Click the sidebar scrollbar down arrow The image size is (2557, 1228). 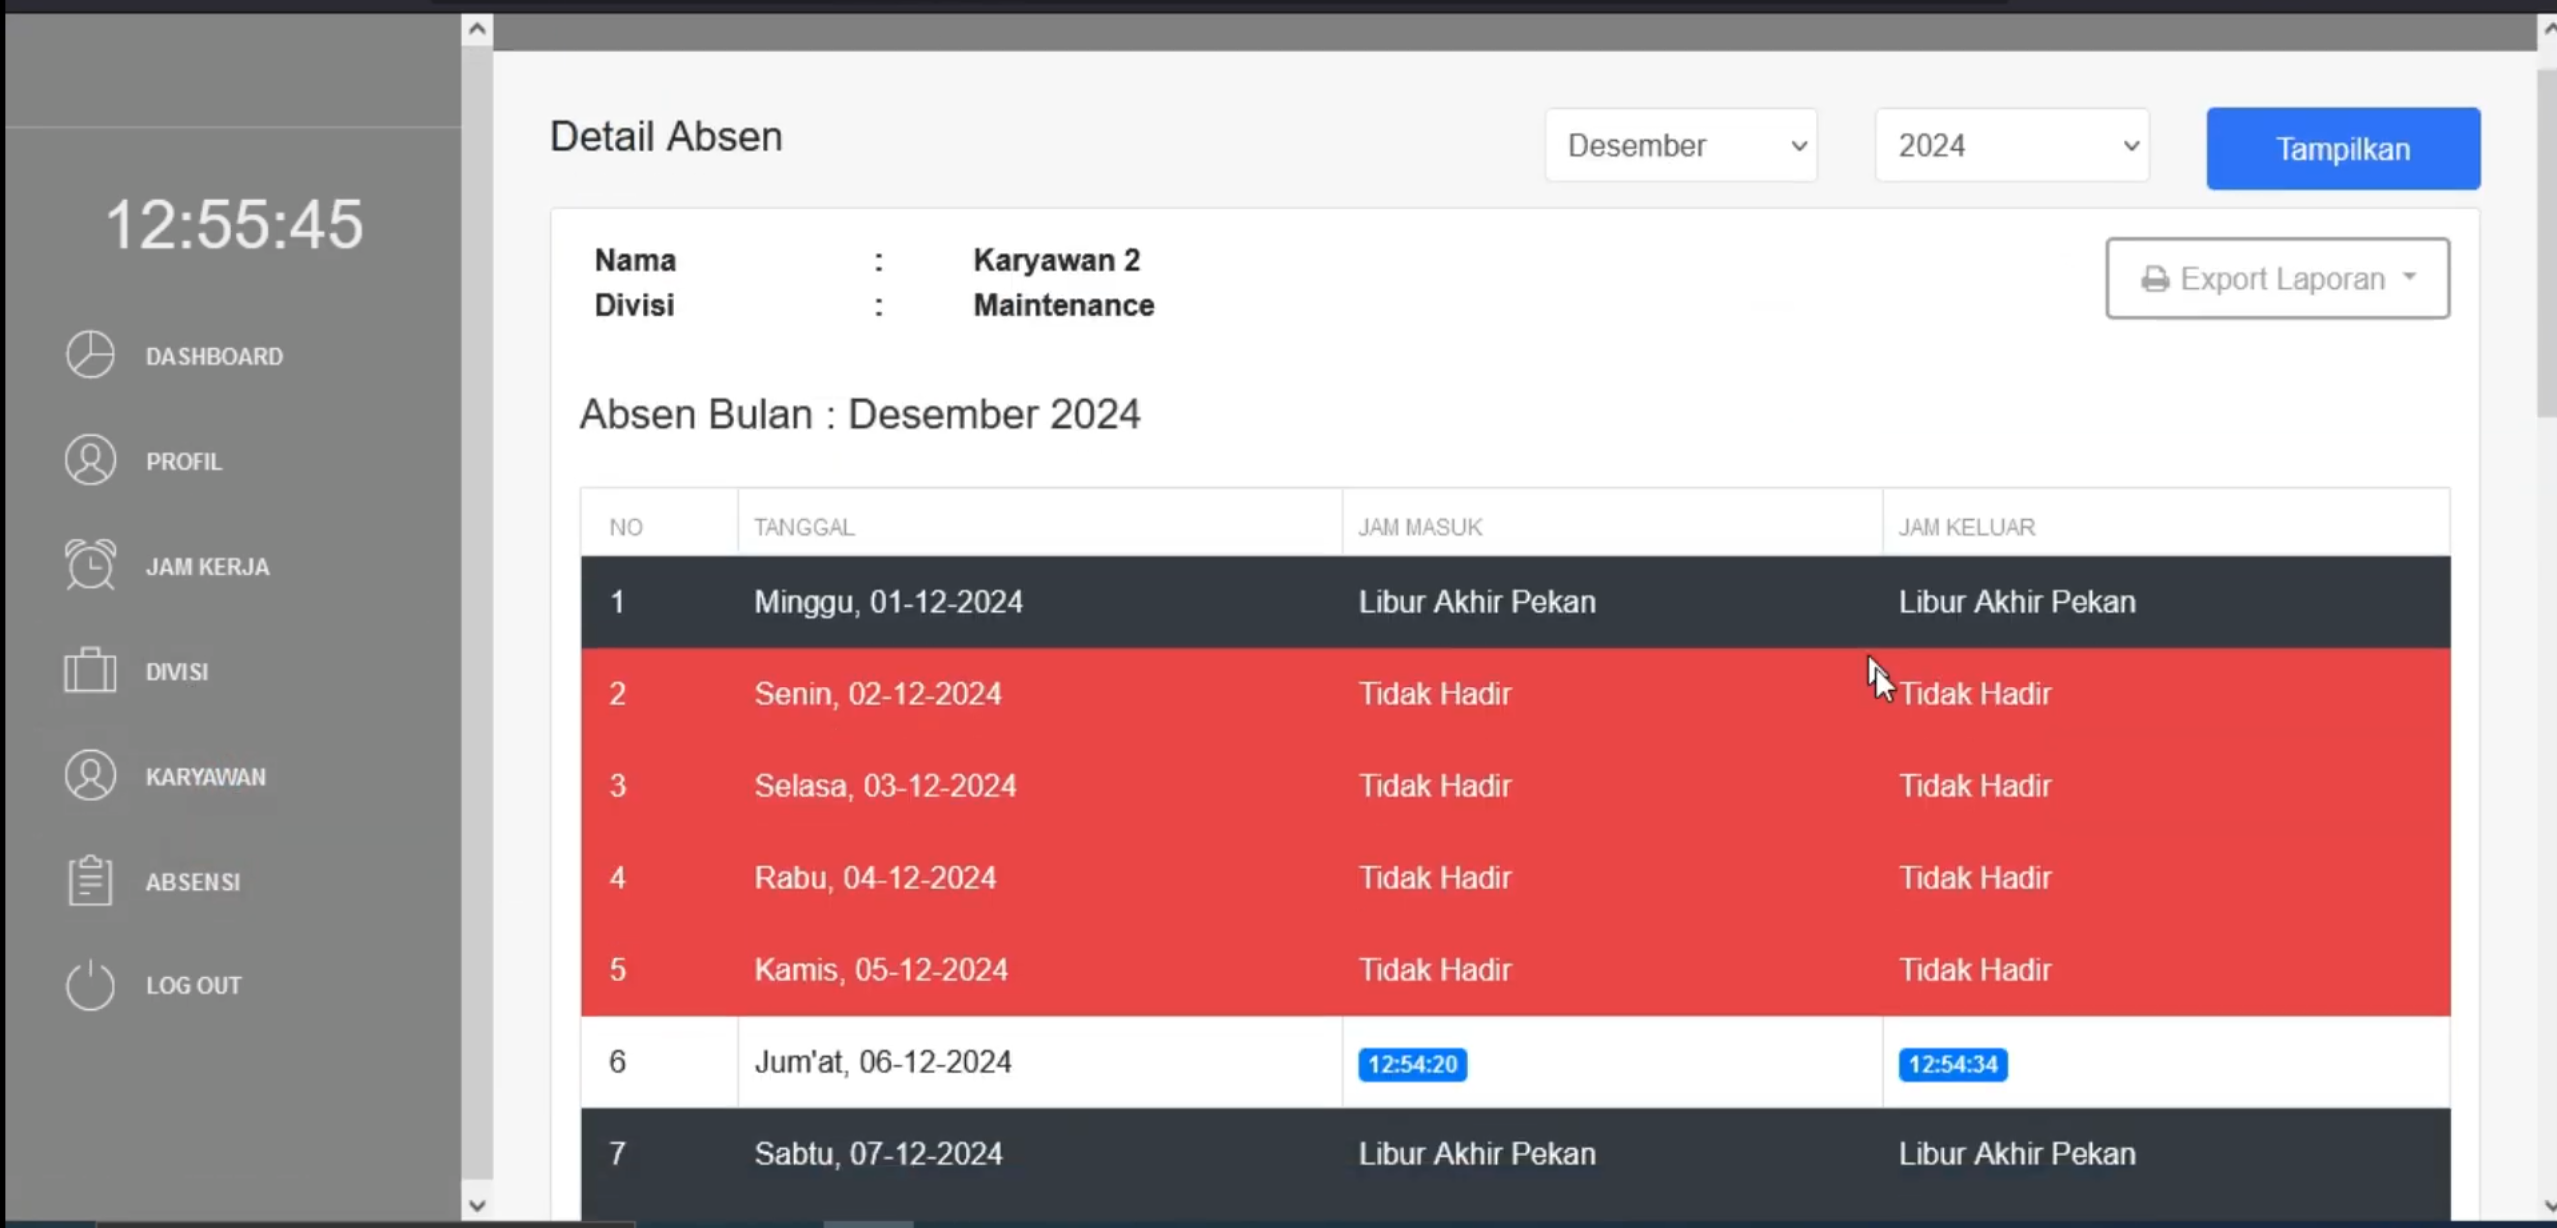pos(477,1205)
